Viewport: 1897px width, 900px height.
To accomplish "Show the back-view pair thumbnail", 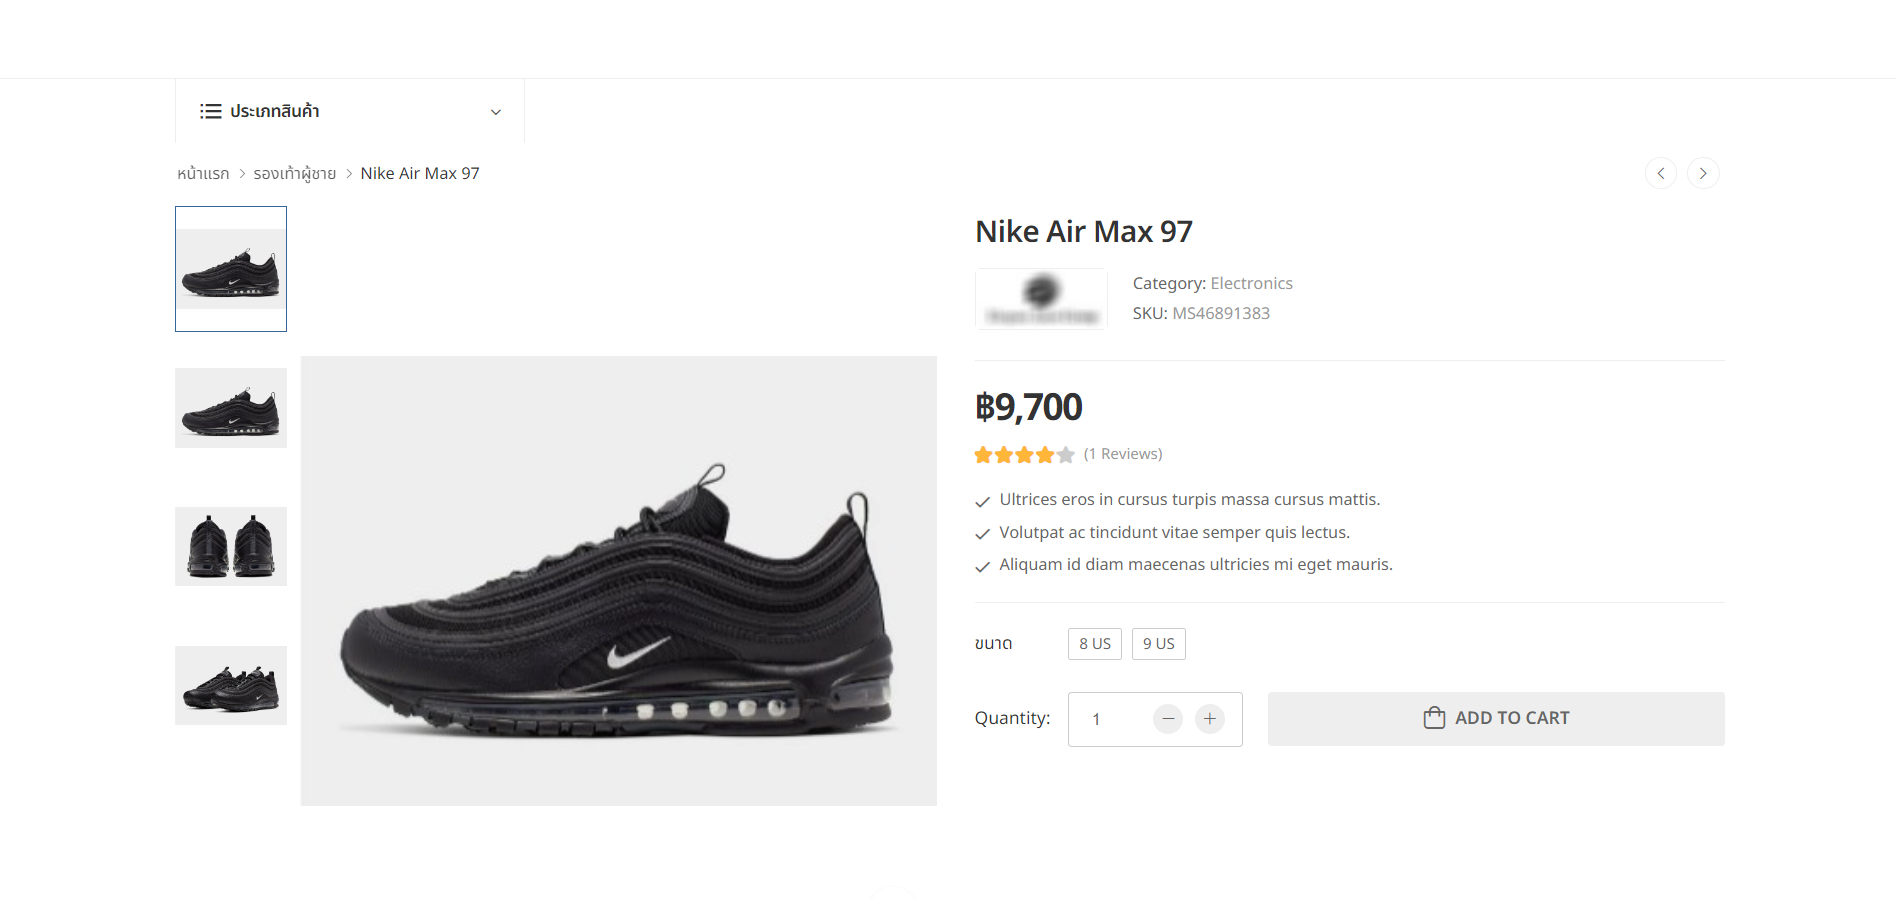I will coord(231,546).
